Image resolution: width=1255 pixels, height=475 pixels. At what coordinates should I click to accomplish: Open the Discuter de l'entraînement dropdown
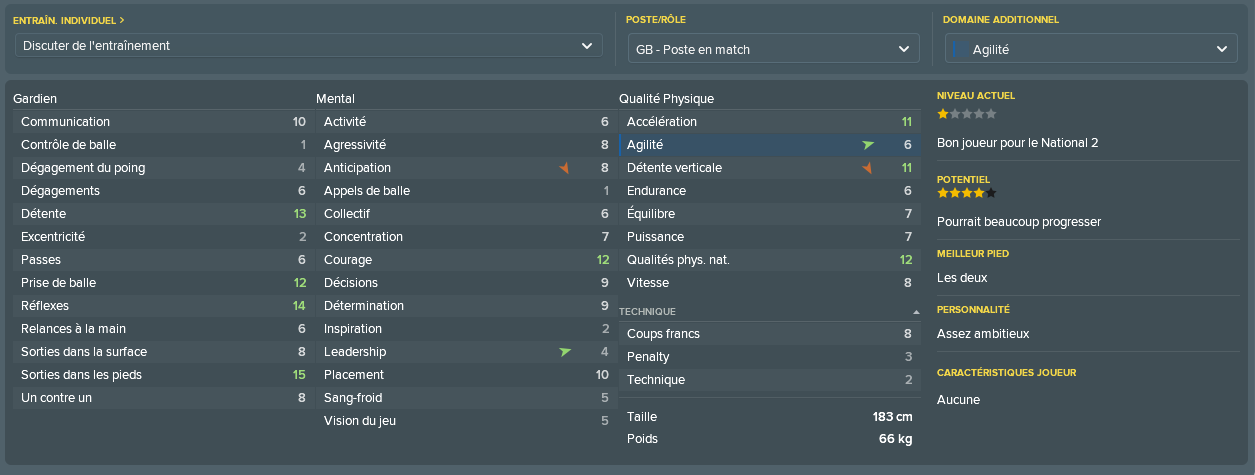click(309, 46)
